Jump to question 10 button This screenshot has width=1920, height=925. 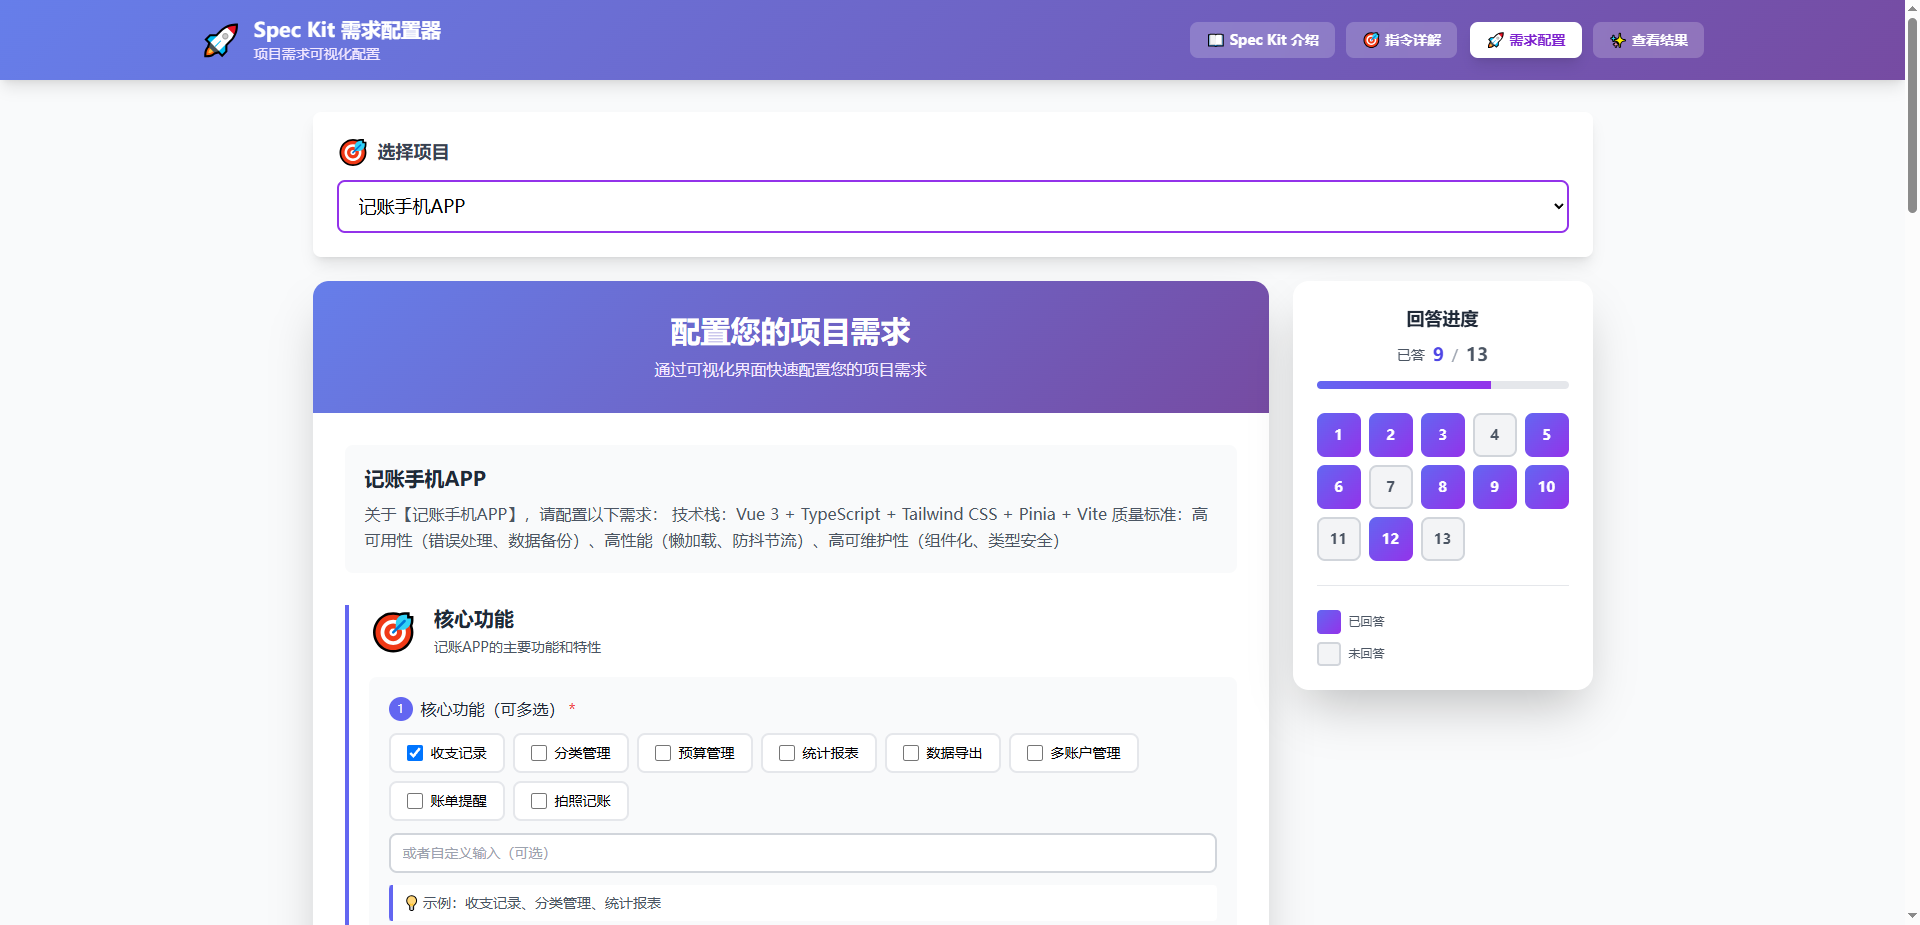coord(1547,487)
